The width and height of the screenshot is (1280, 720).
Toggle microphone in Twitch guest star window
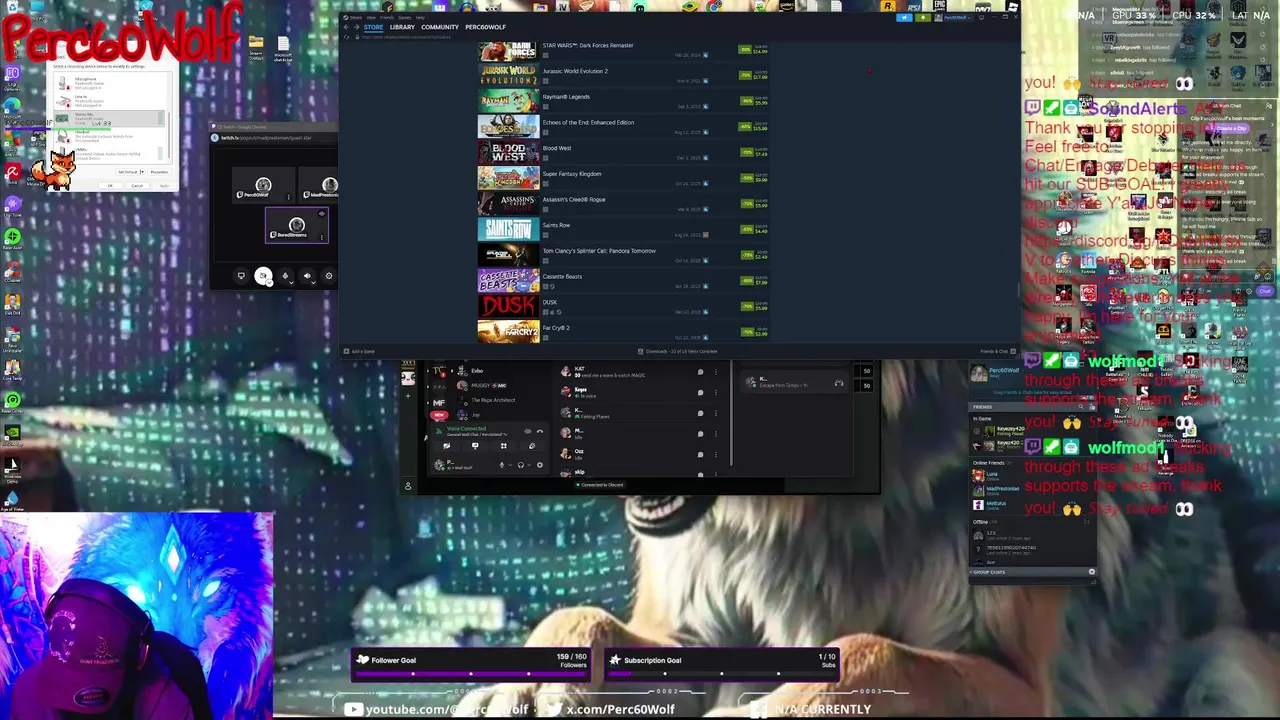pos(285,276)
